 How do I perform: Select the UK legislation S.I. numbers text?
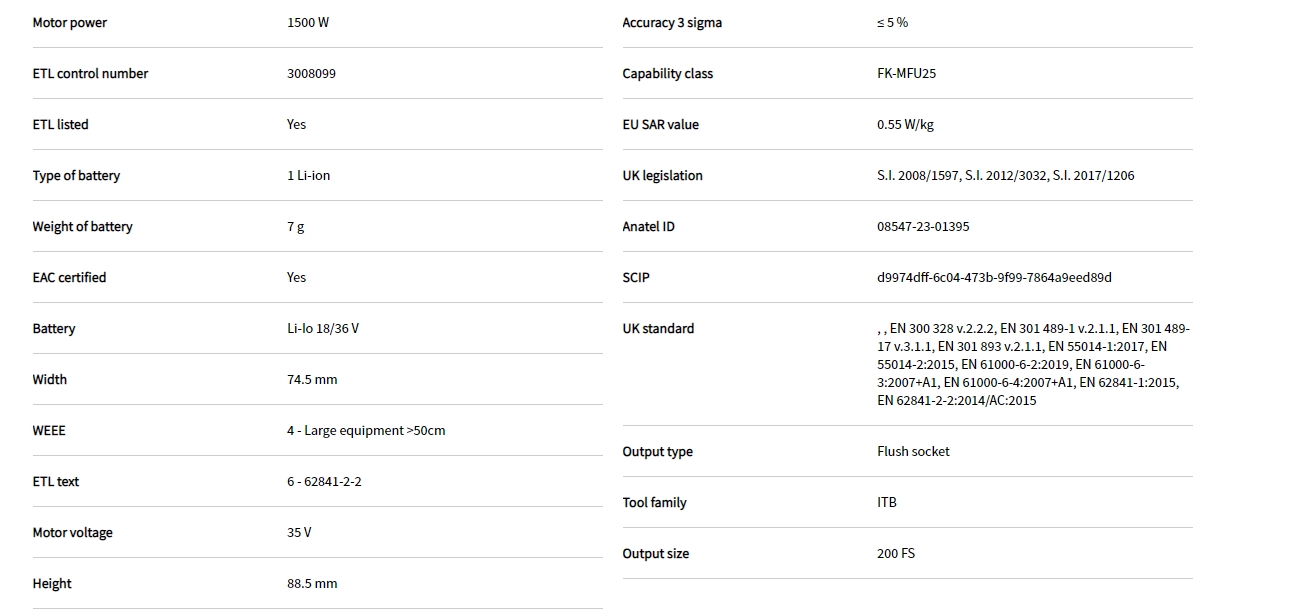coord(1005,176)
